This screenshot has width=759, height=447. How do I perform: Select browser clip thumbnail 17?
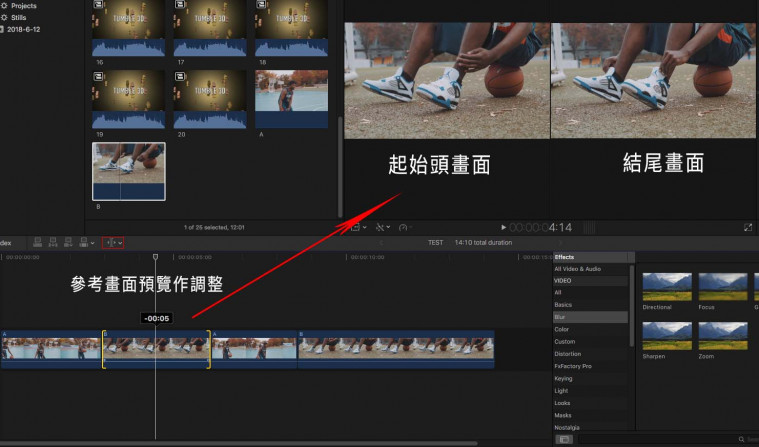click(x=210, y=28)
